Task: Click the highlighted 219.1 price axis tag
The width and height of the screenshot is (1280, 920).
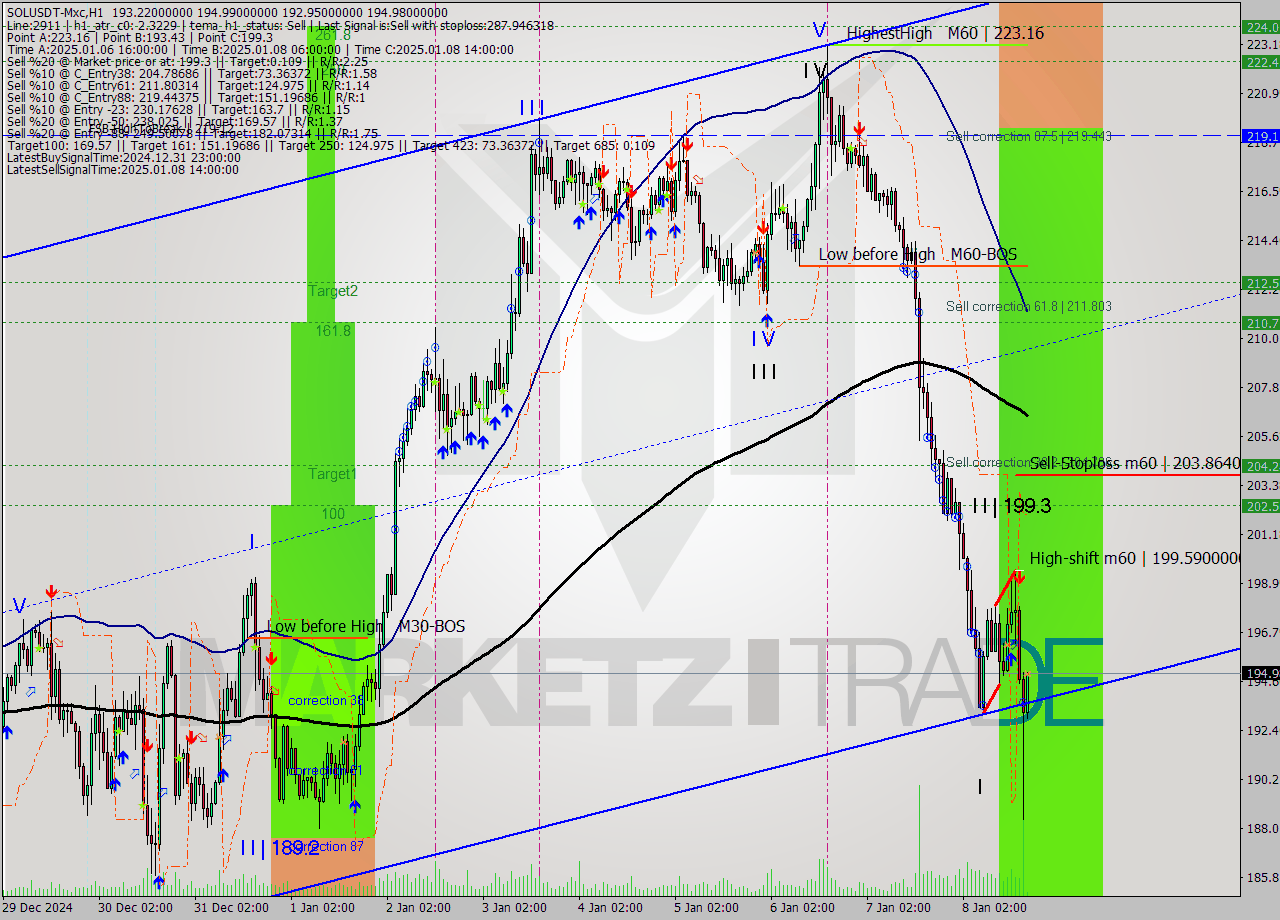Action: pyautogui.click(x=1260, y=136)
